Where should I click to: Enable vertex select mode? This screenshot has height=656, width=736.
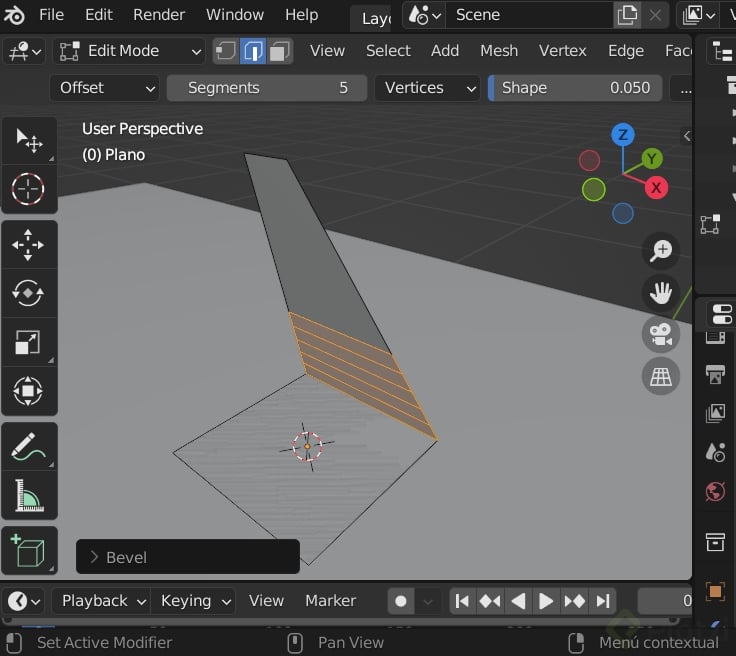[226, 51]
